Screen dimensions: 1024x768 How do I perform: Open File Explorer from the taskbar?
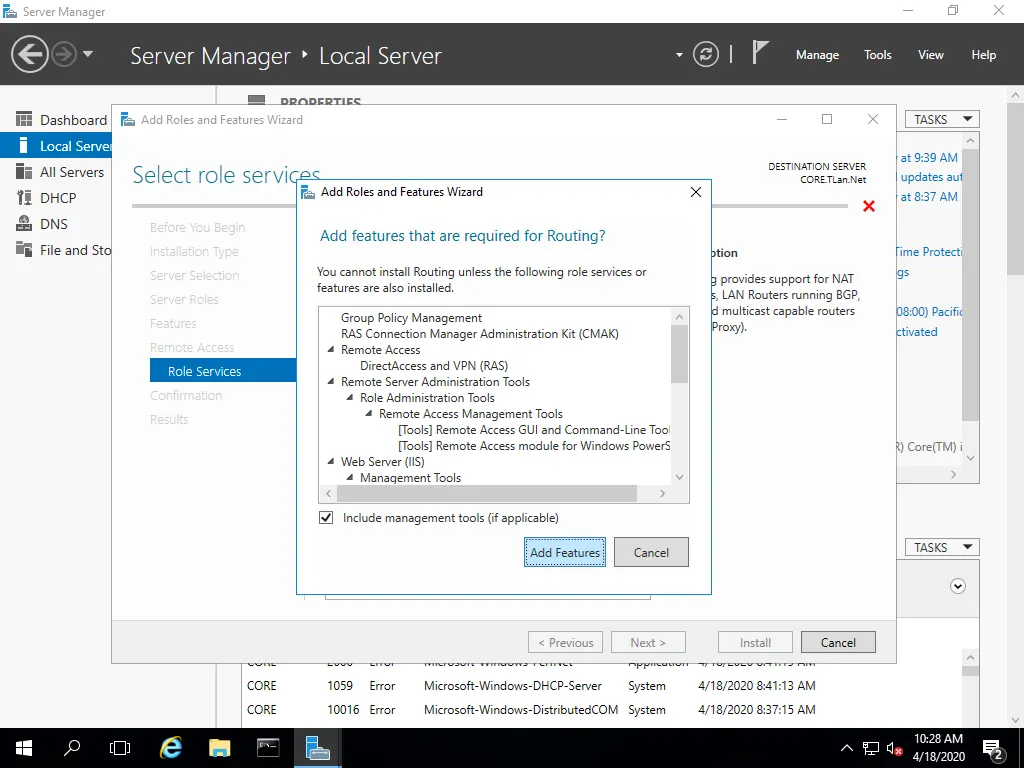219,748
